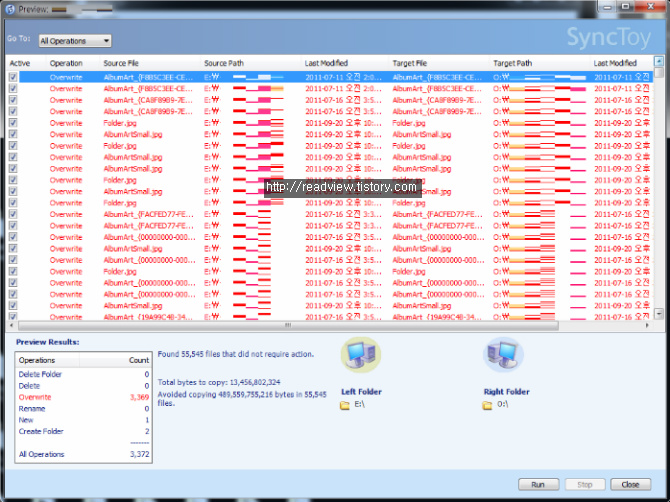Select Overwrite in the Preview Results list
The height and width of the screenshot is (502, 670).
(35, 396)
